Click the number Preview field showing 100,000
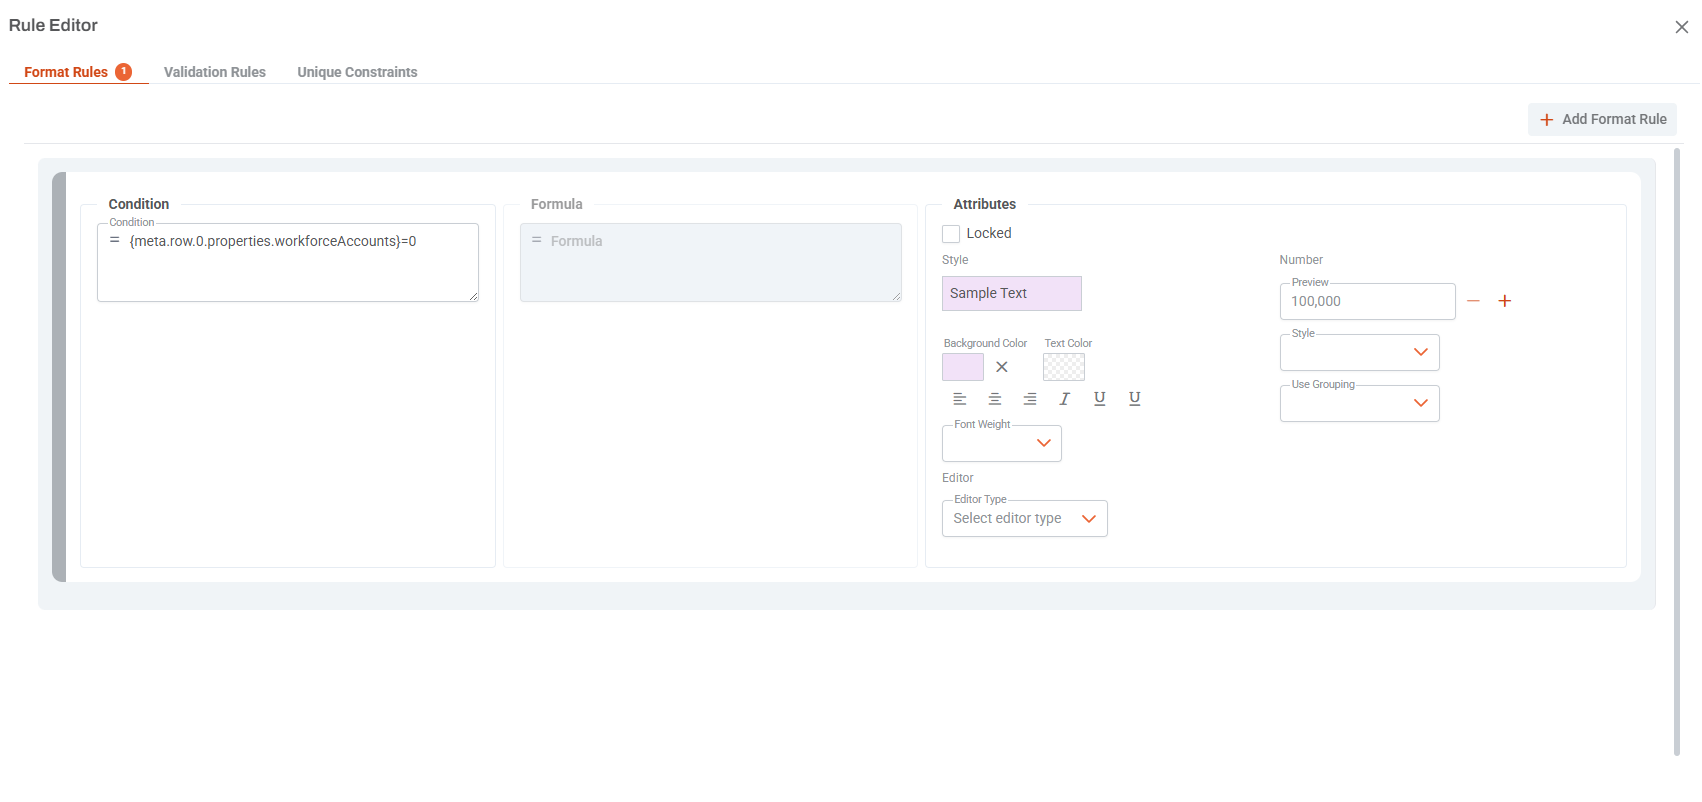 (x=1368, y=301)
